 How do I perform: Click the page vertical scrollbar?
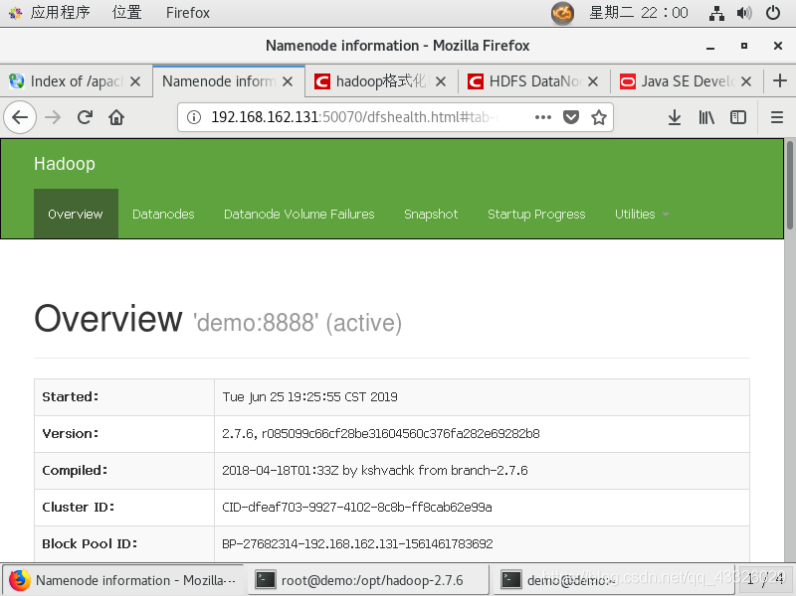[x=789, y=186]
